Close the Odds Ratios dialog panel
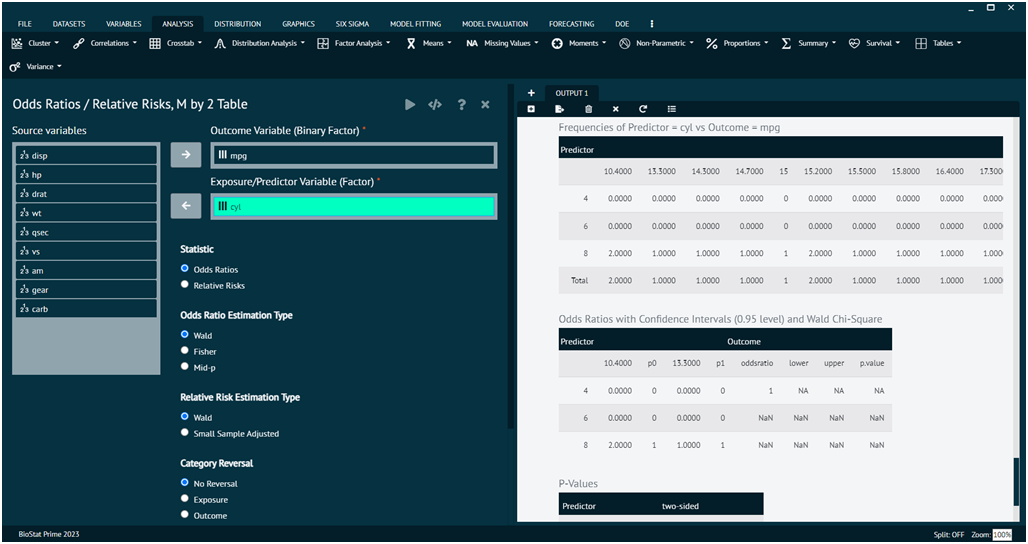This screenshot has width=1028, height=544. click(x=485, y=104)
